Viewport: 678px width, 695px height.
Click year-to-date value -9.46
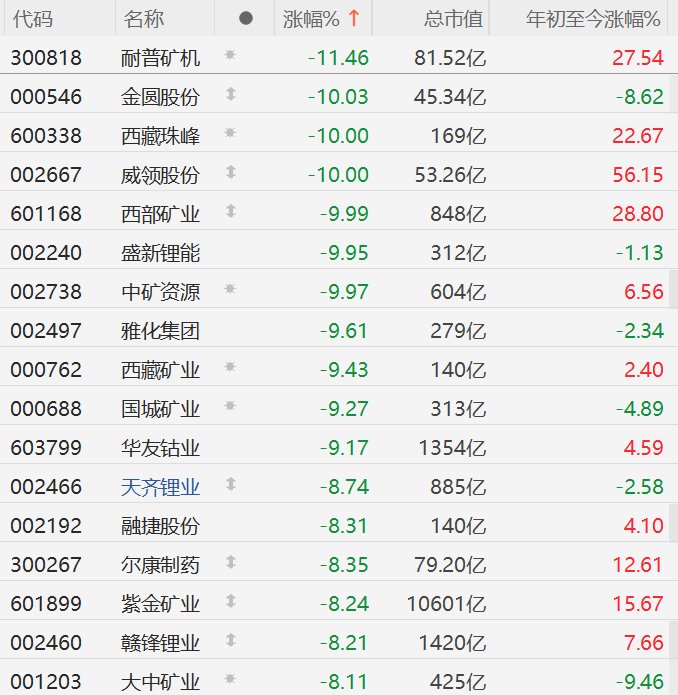(x=640, y=682)
